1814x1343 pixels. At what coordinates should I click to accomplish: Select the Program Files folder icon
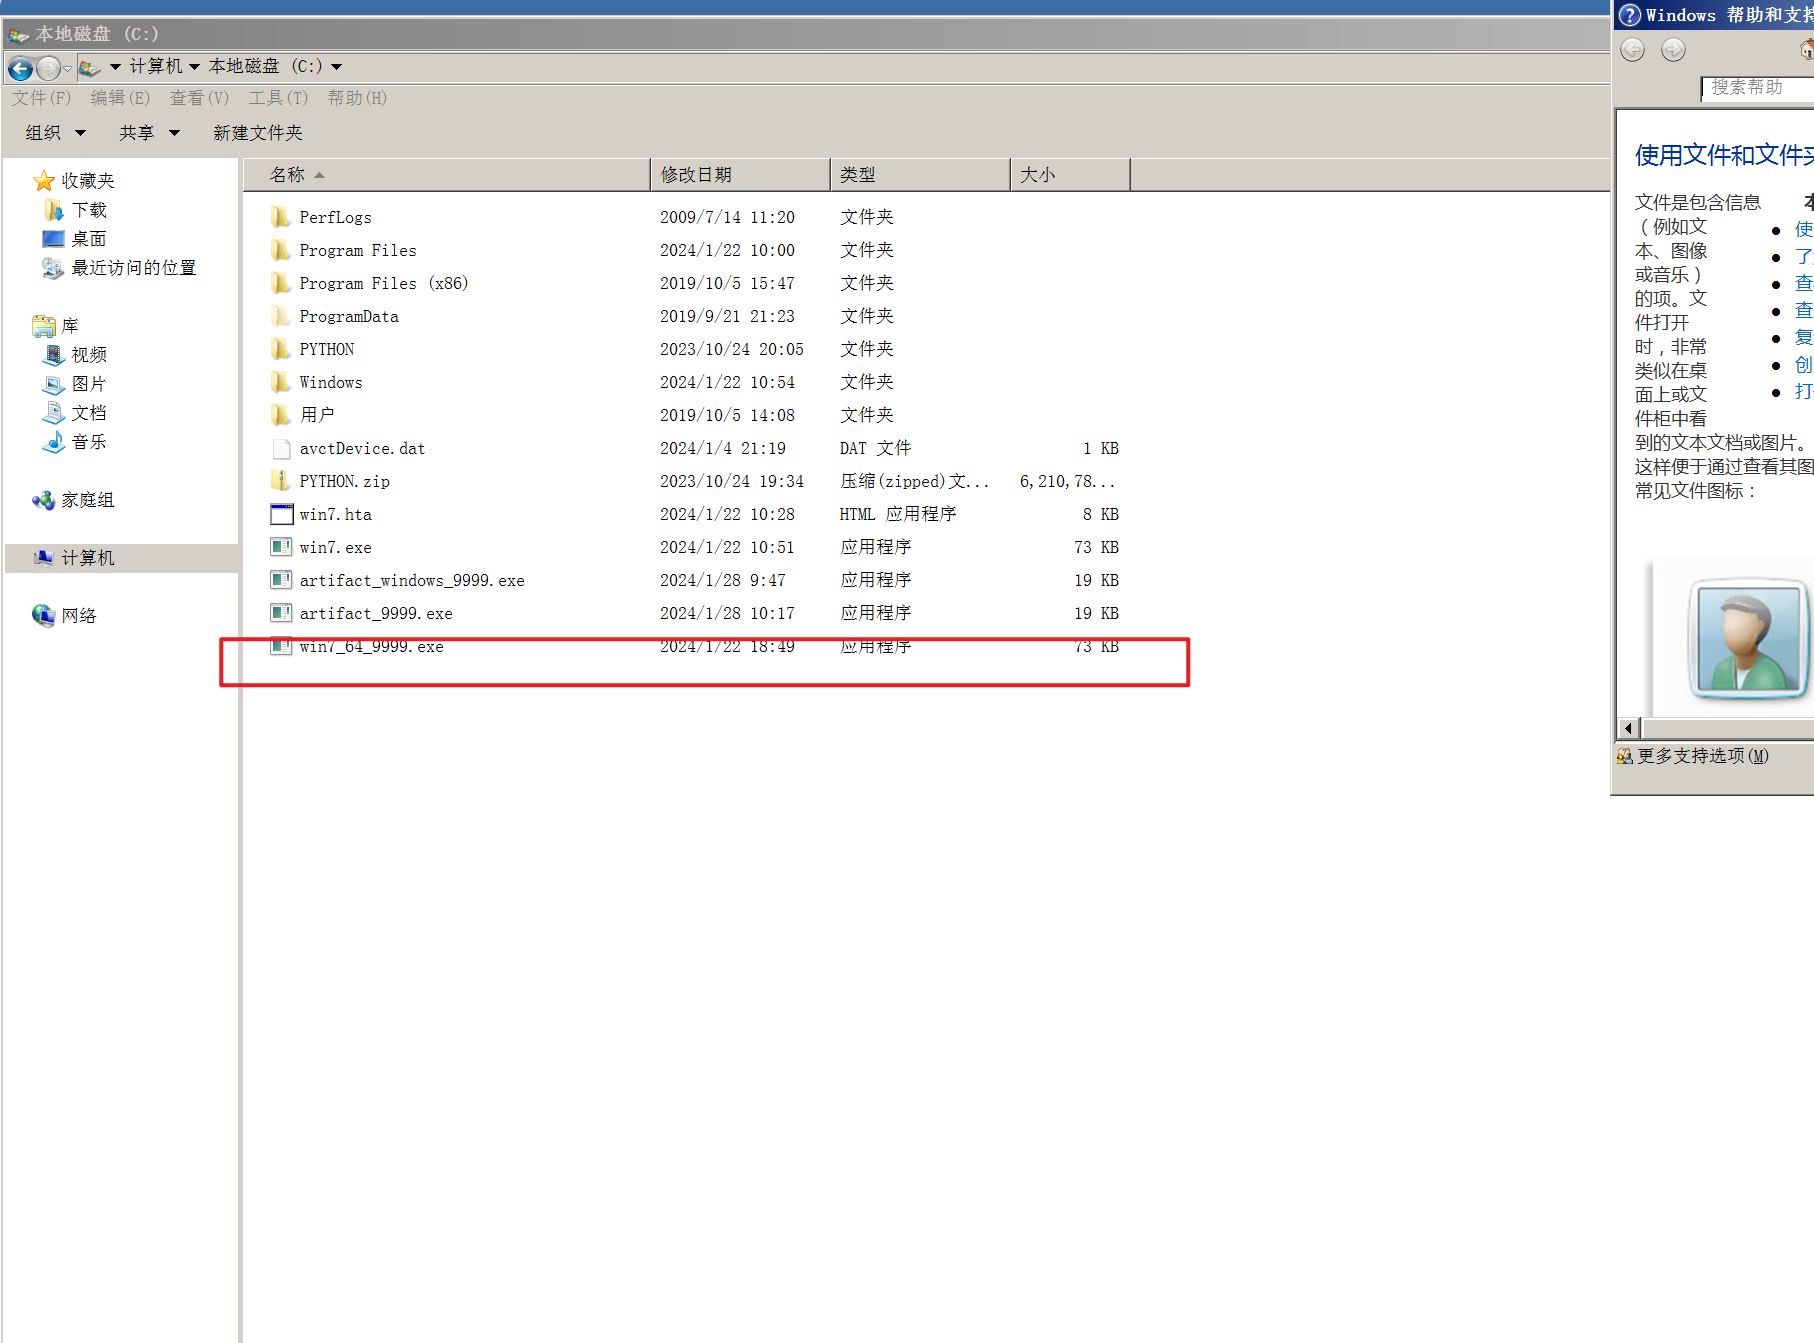281,250
